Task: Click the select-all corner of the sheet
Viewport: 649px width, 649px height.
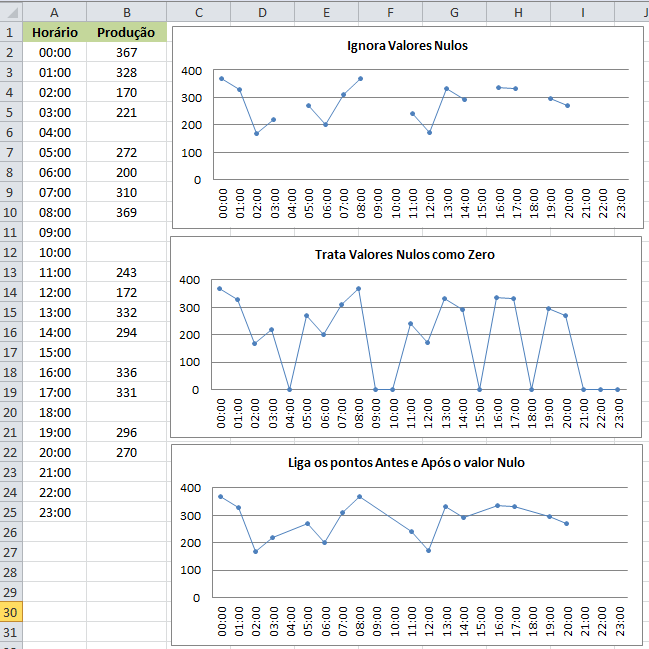Action: tap(10, 12)
